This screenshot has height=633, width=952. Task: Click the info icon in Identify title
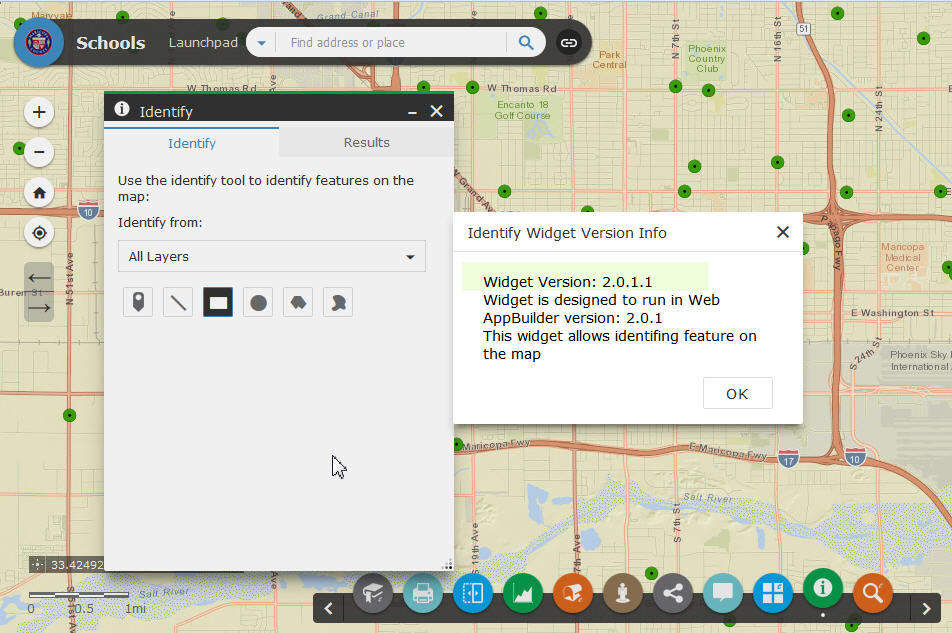coord(122,109)
